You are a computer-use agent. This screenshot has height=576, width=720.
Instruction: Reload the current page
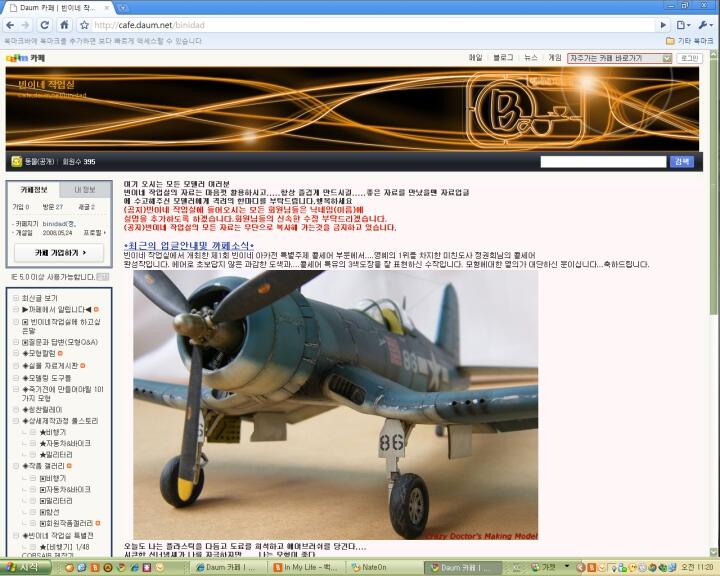[x=46, y=24]
